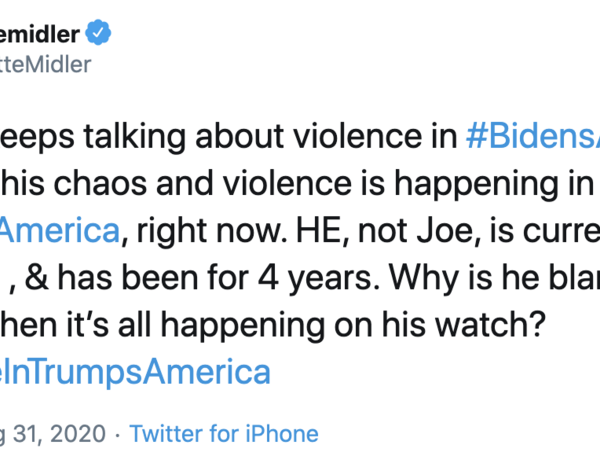600x456 pixels.
Task: Click the words "is happening in"
Action: [482, 185]
